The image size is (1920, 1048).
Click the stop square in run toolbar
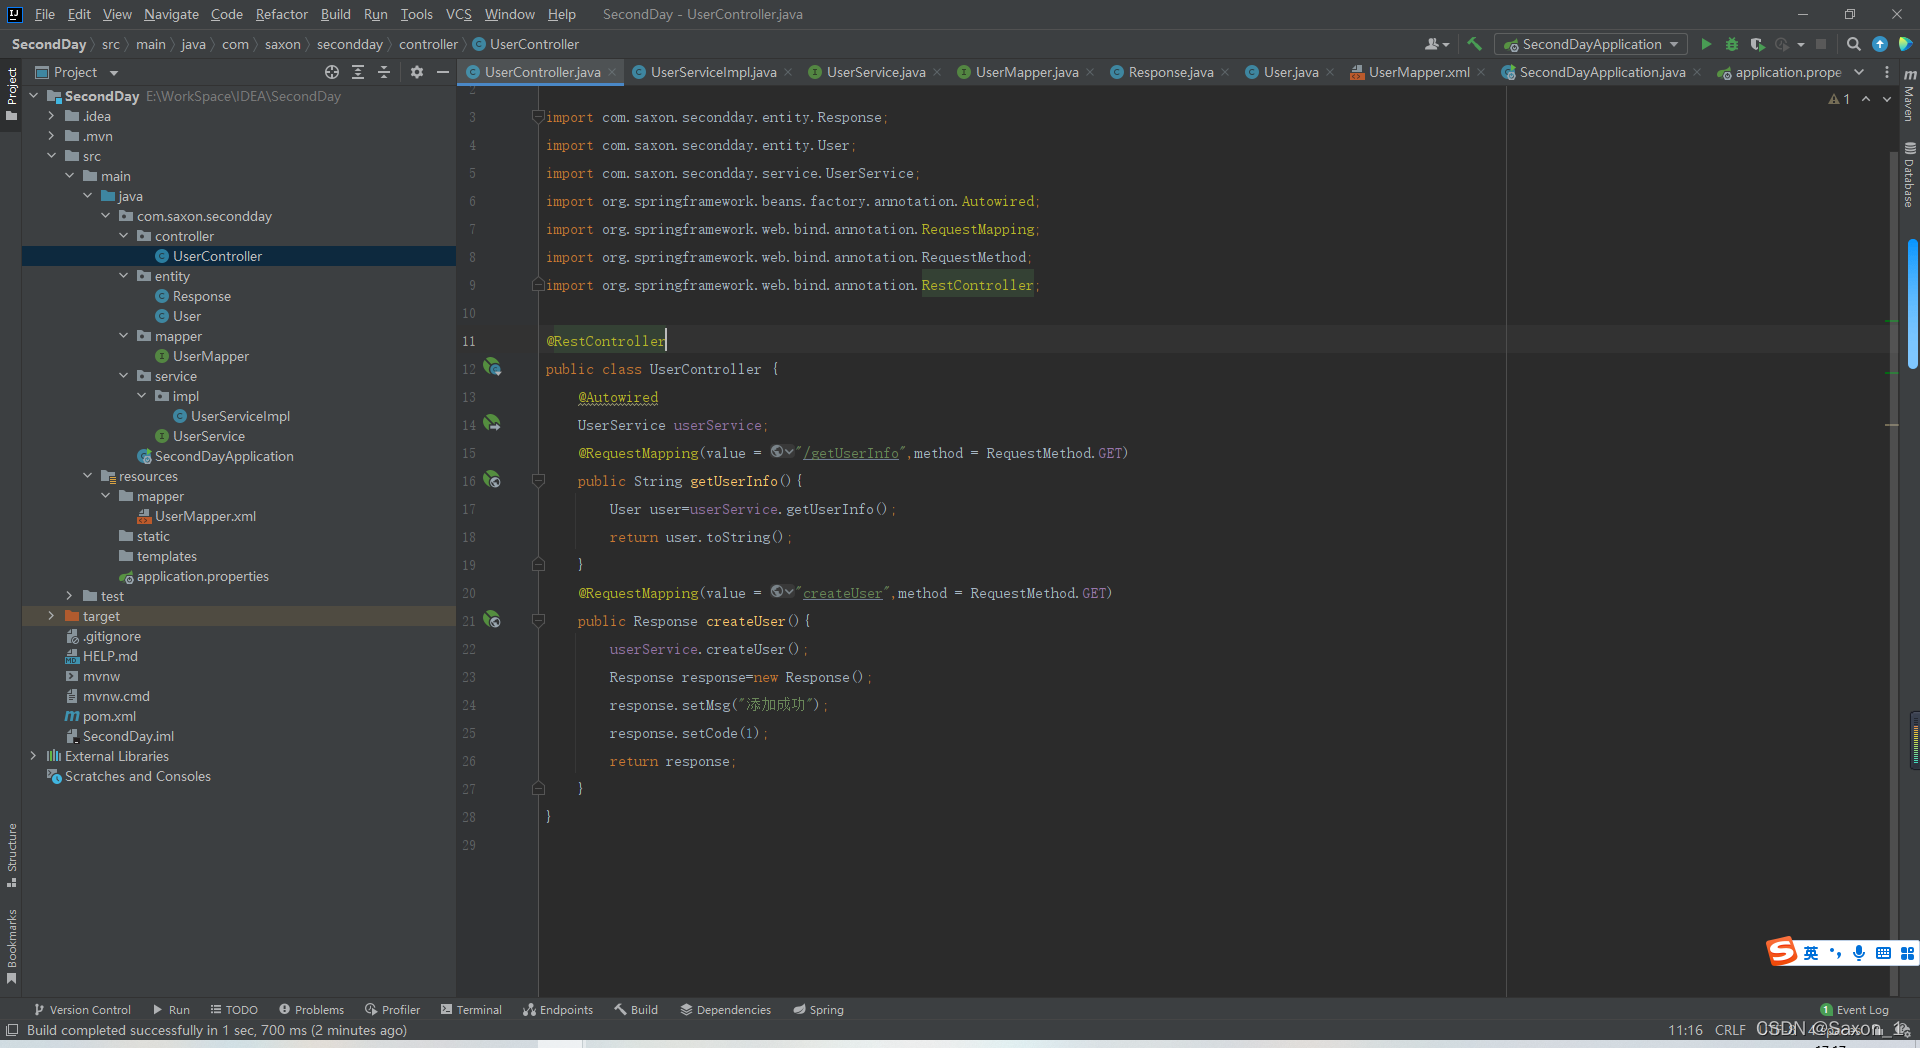(1821, 44)
